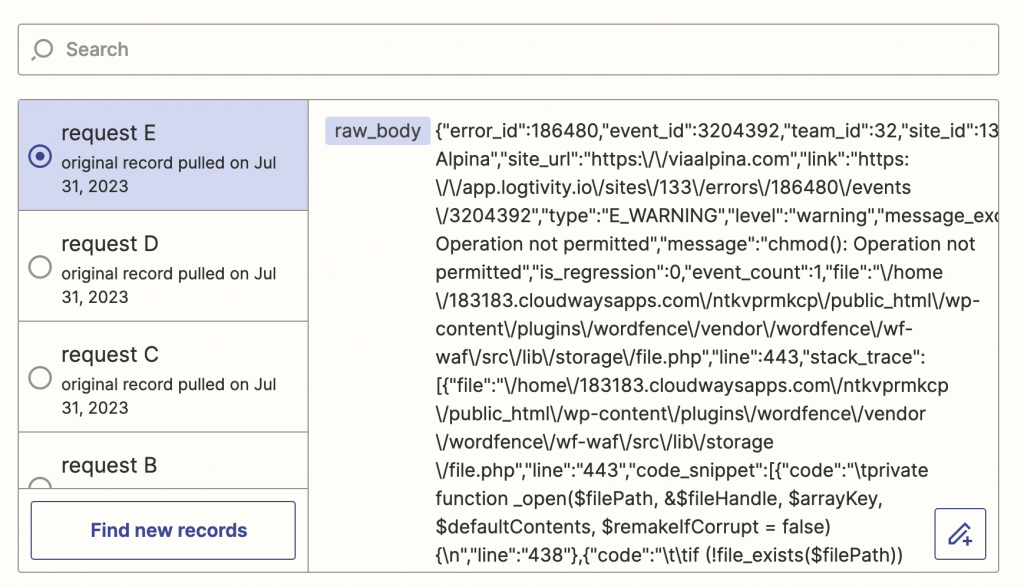Click request C's pulled-on date text
1024x587 pixels.
[168, 396]
